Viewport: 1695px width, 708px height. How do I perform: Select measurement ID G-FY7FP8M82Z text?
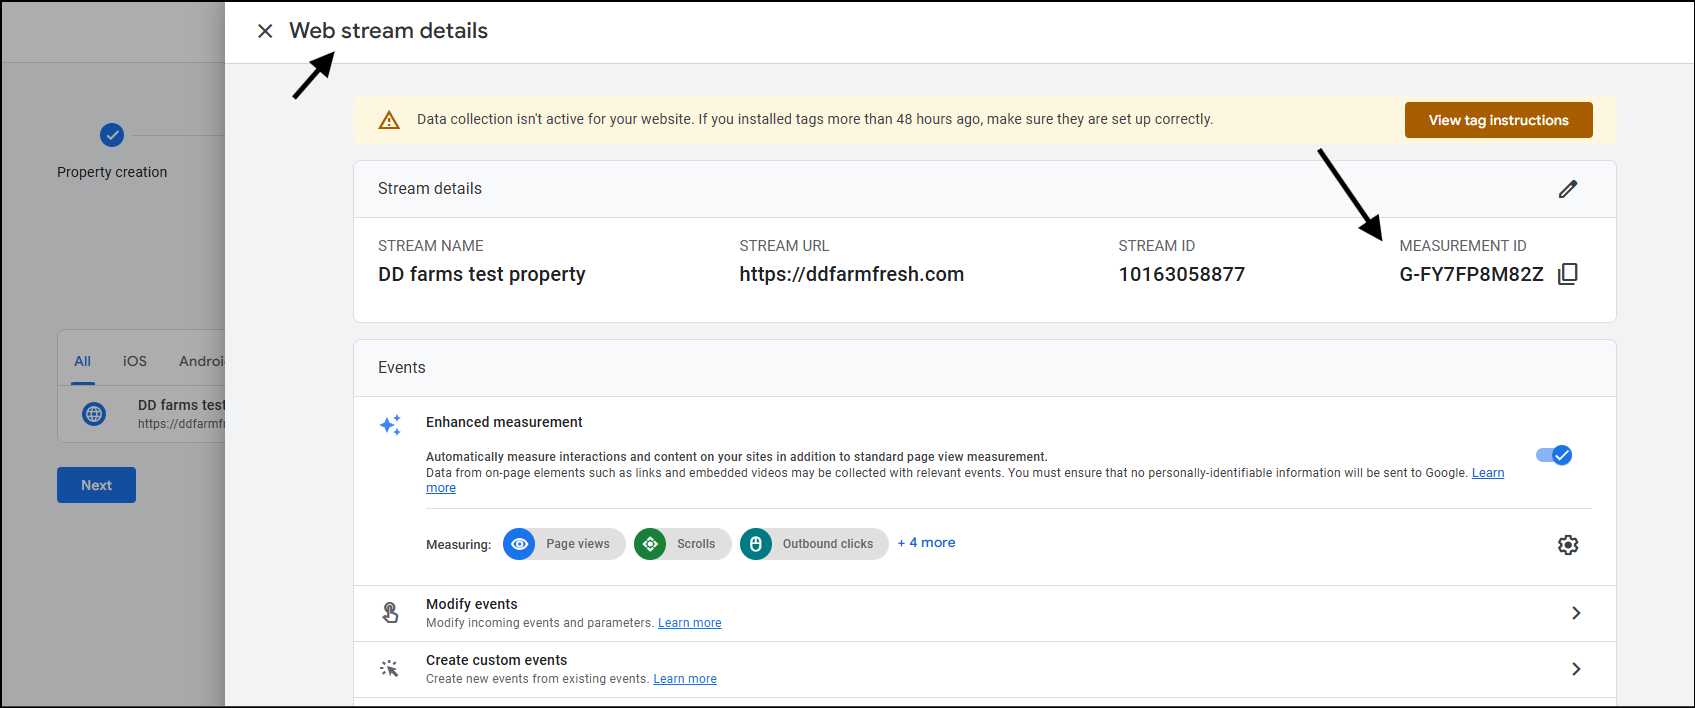tap(1471, 274)
